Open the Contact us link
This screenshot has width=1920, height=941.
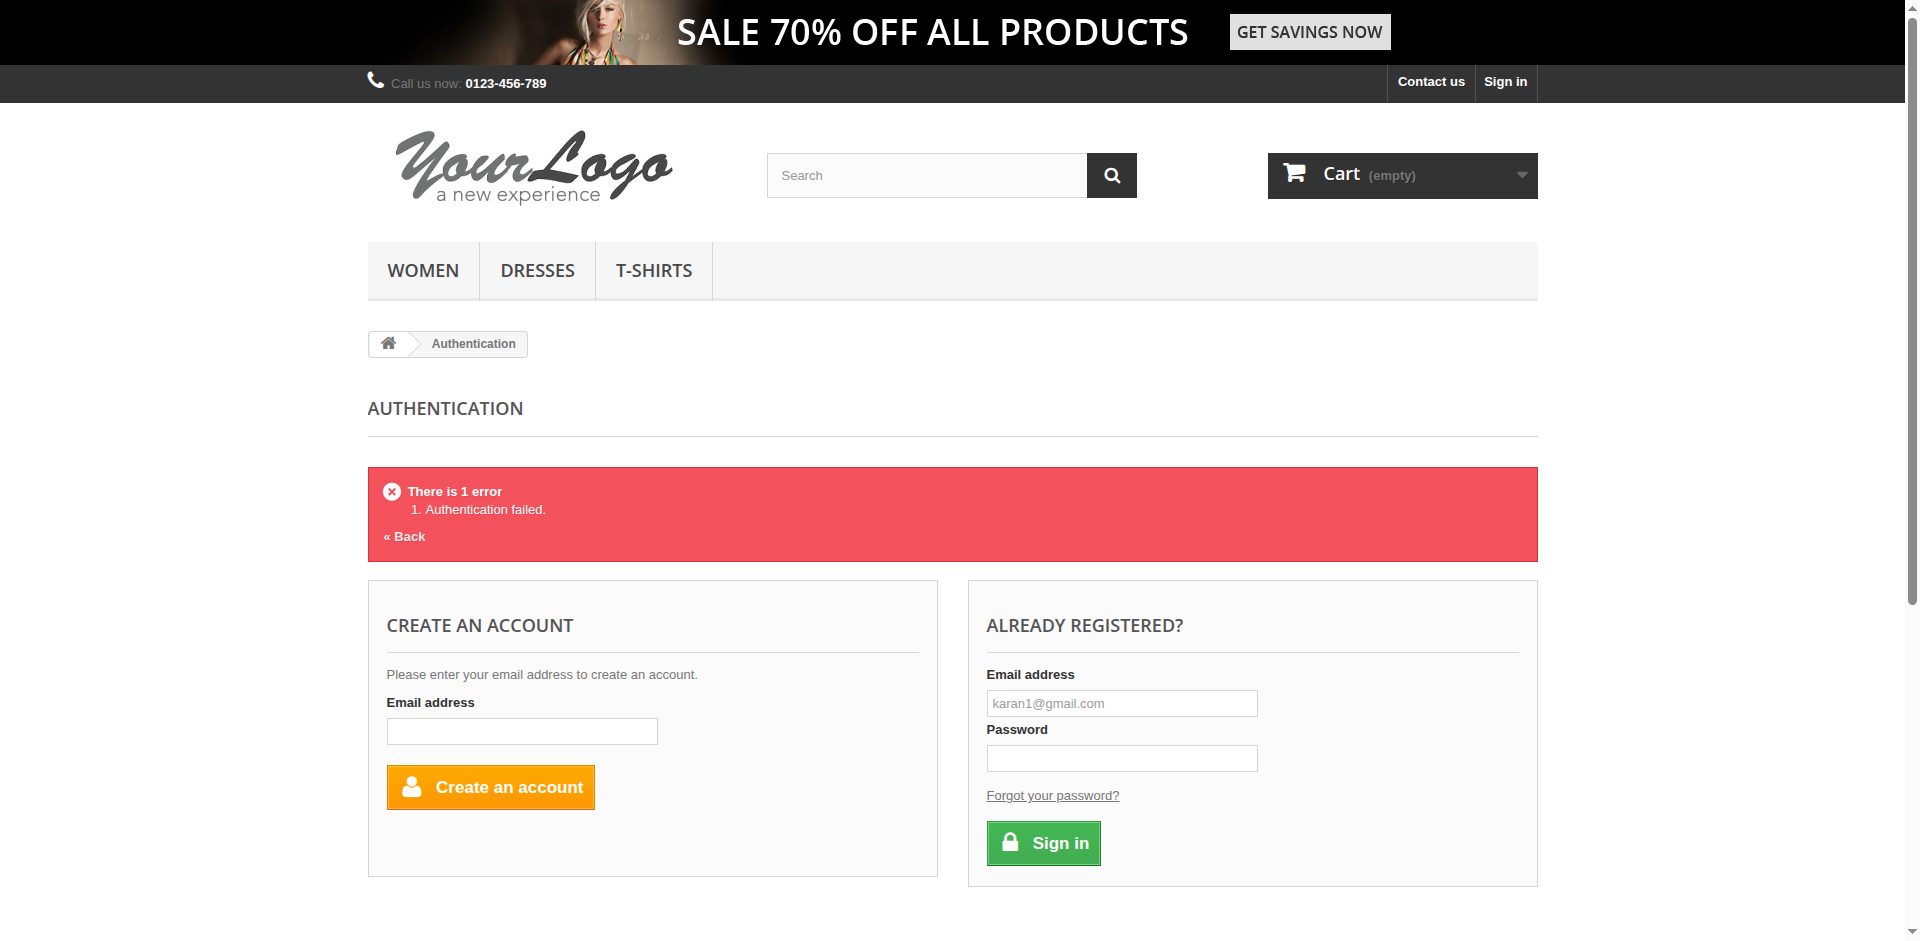pyautogui.click(x=1430, y=82)
